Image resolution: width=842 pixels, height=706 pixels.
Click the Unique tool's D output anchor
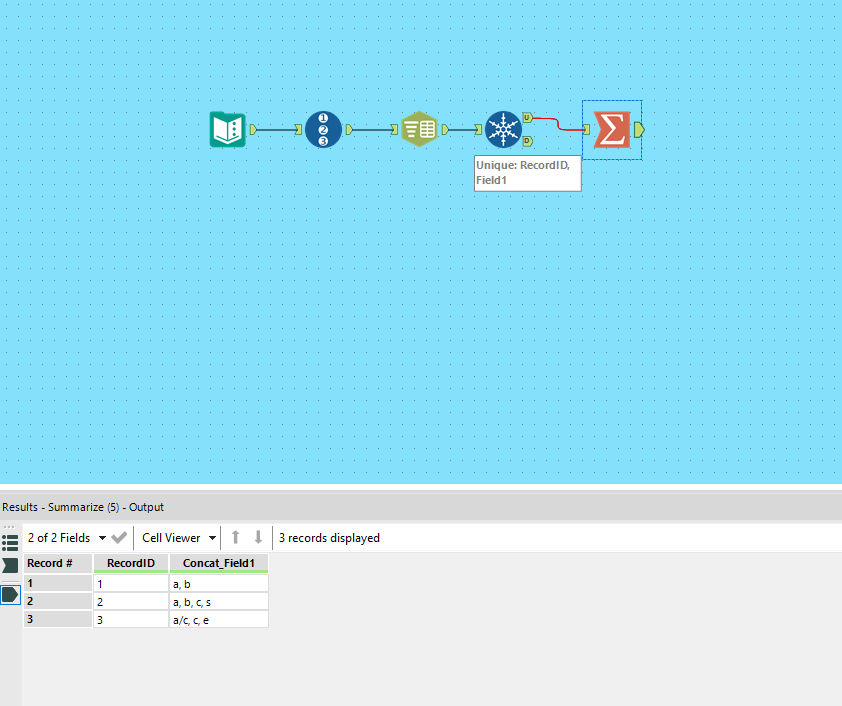click(x=527, y=141)
